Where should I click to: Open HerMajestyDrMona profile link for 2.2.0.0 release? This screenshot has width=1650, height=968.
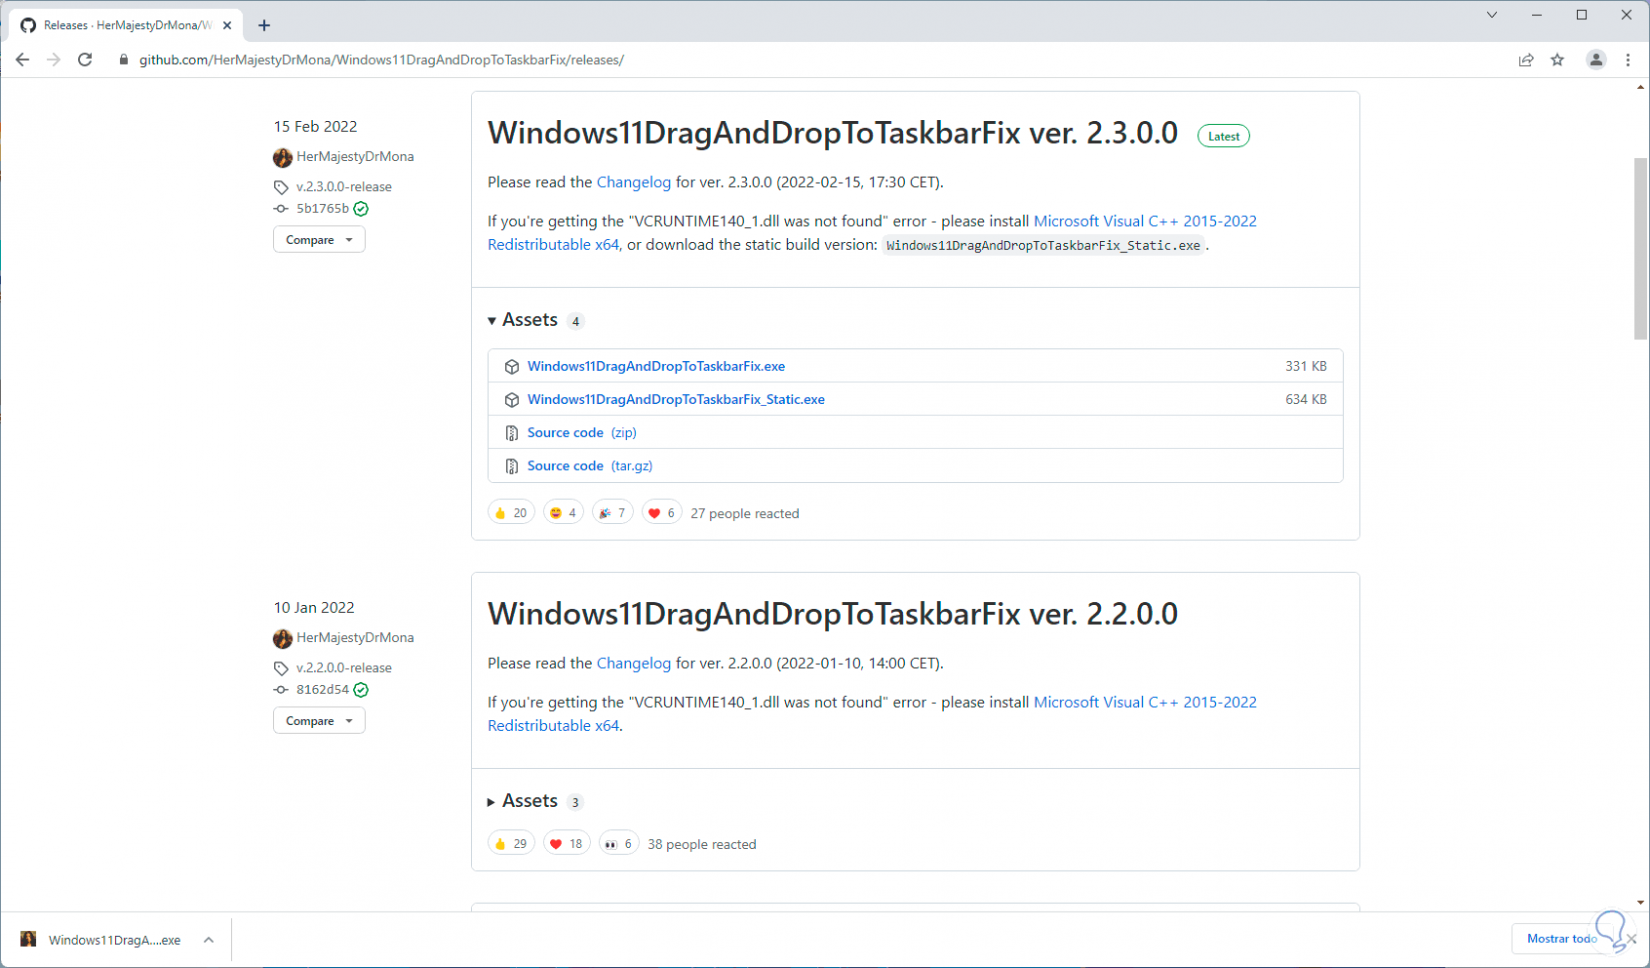pyautogui.click(x=355, y=638)
